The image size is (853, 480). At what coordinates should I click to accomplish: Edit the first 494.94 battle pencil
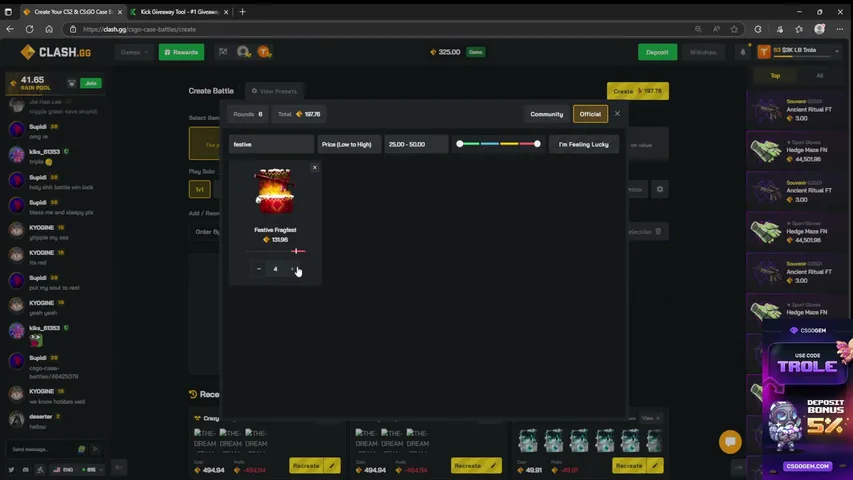(x=332, y=466)
